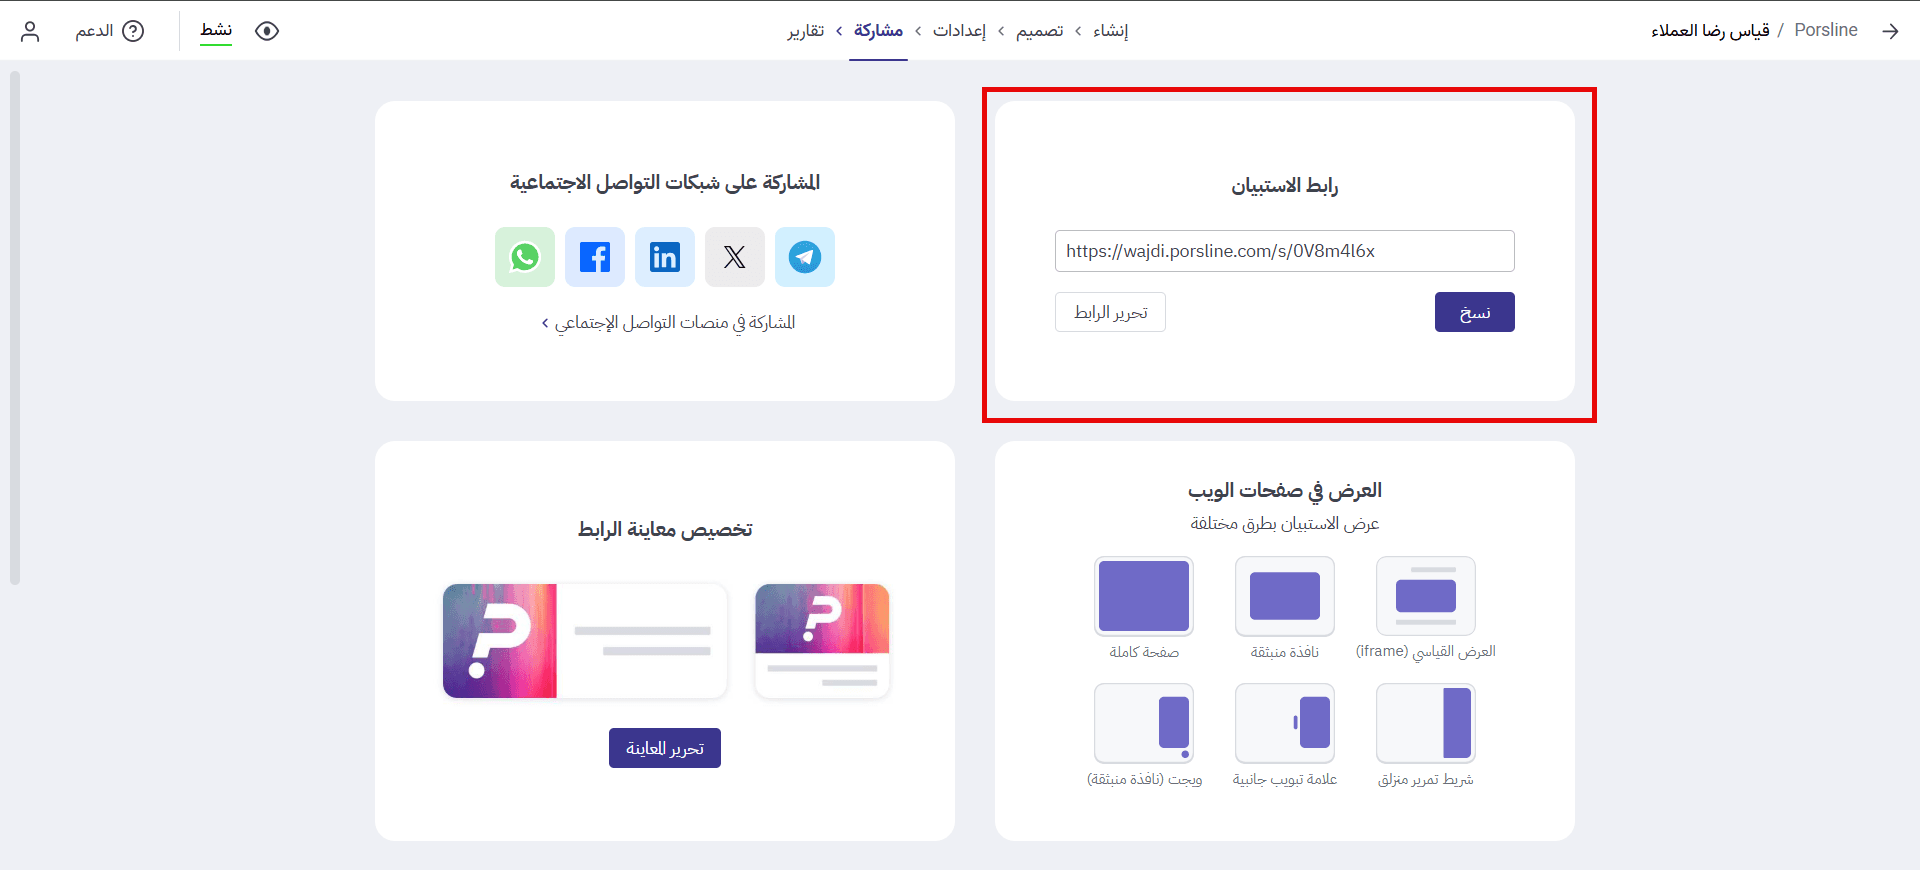Click the نسخ (Copy) link button
Viewport: 1920px width, 870px height.
click(1475, 312)
